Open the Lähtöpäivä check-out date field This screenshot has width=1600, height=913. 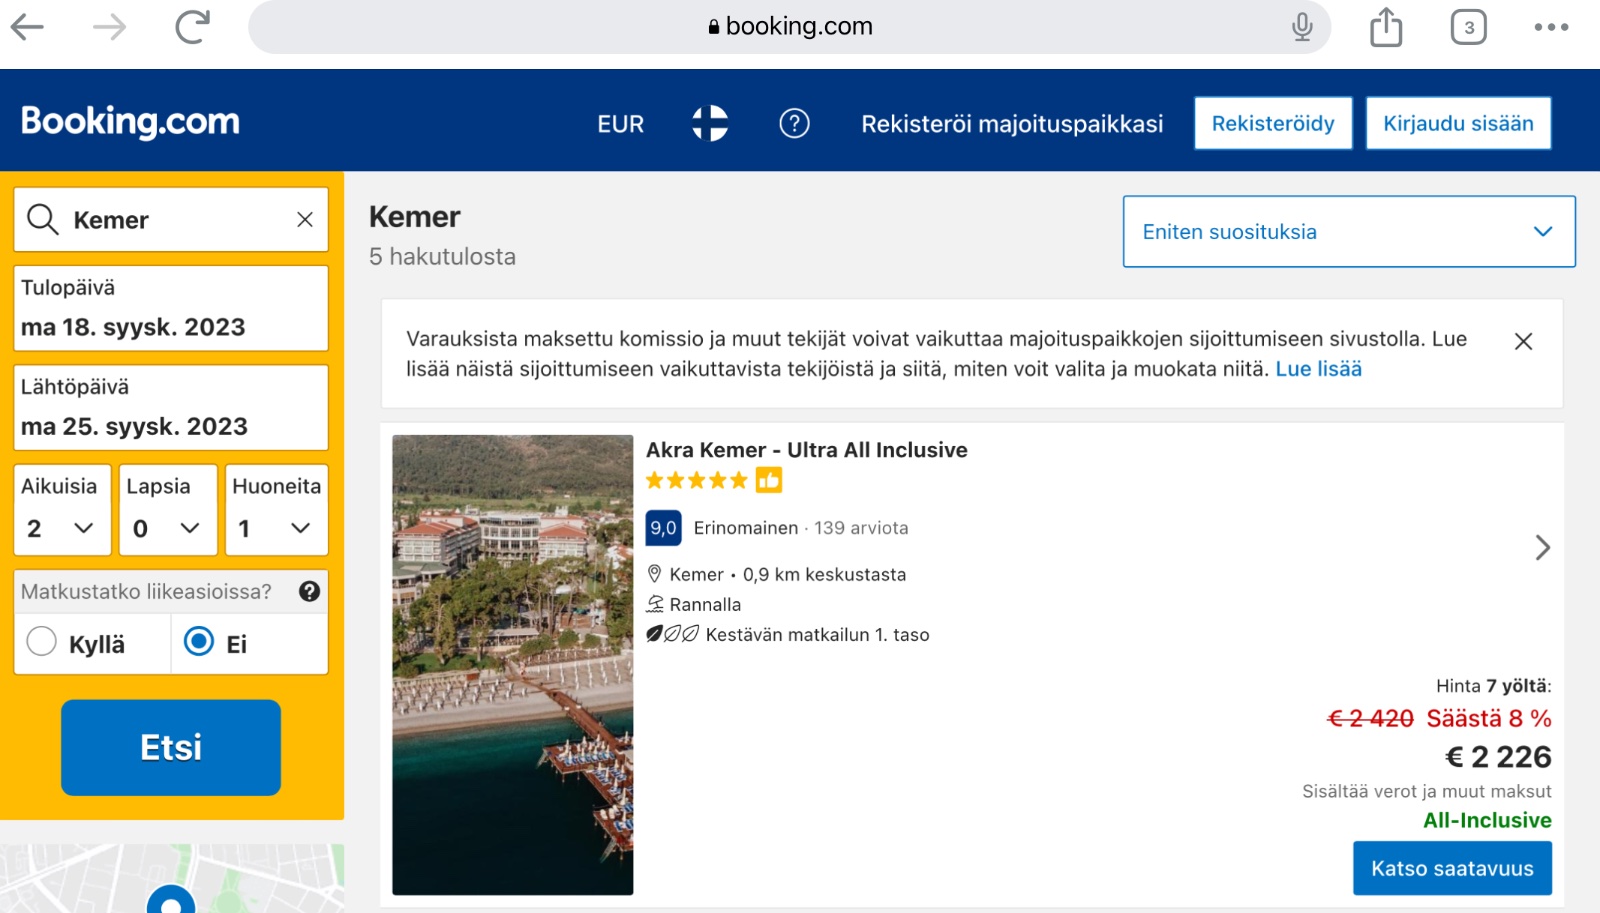[x=171, y=407]
